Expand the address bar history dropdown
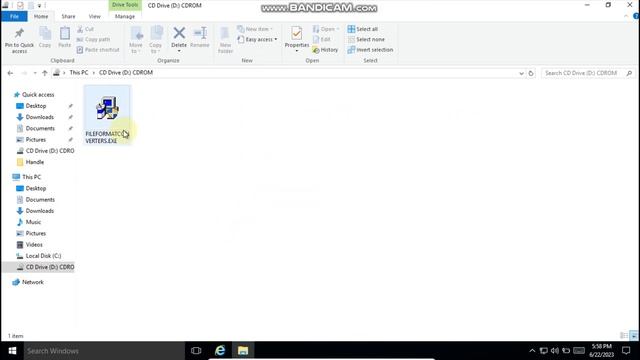Screen dimensions: 640x360 (521, 73)
